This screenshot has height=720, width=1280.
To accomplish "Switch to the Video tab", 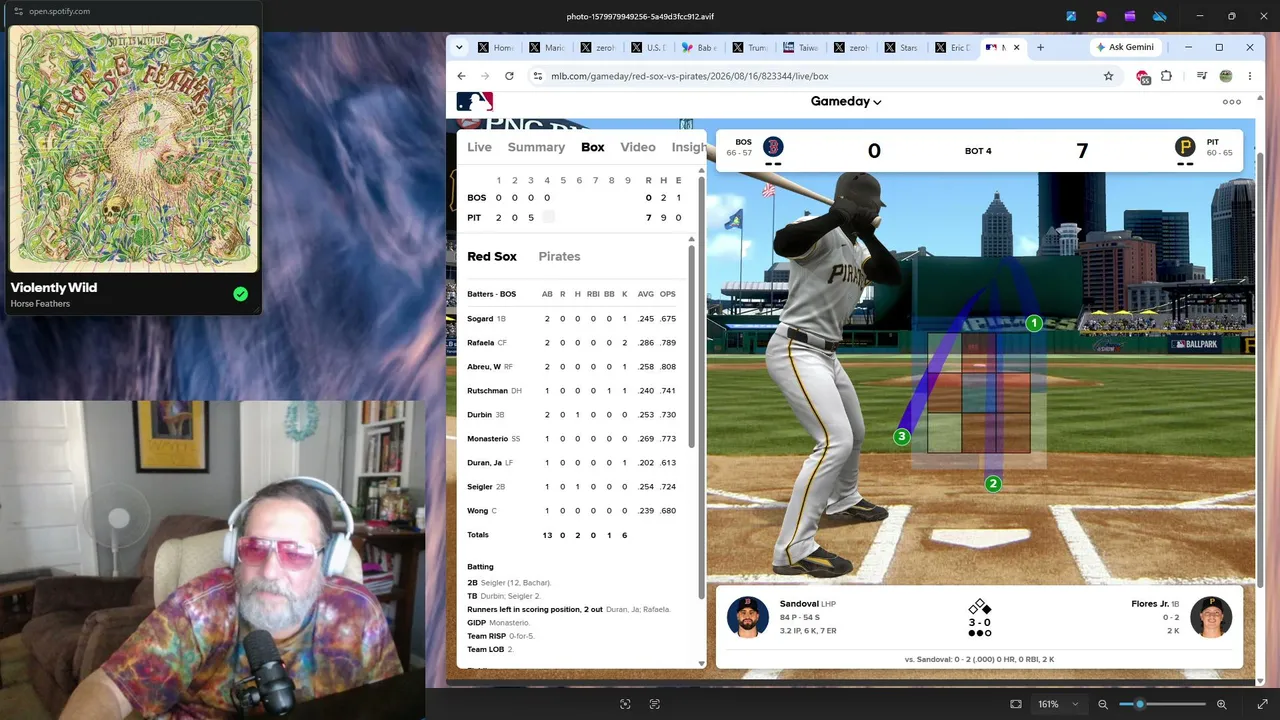I will pyautogui.click(x=638, y=147).
